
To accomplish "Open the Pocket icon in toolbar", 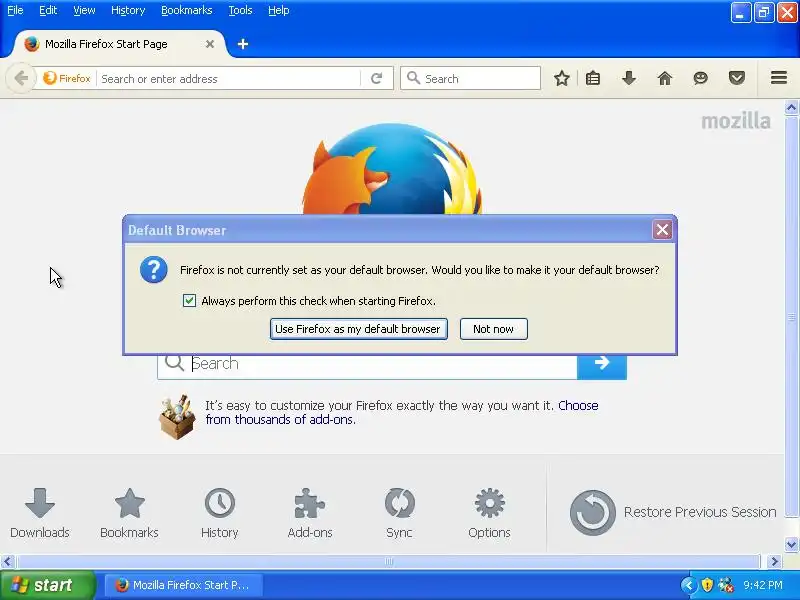I will click(x=737, y=78).
